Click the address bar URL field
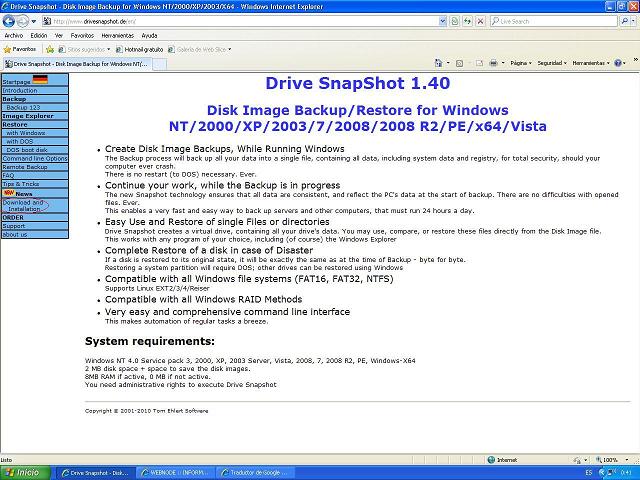Image resolution: width=640 pixels, height=480 pixels. coord(240,21)
